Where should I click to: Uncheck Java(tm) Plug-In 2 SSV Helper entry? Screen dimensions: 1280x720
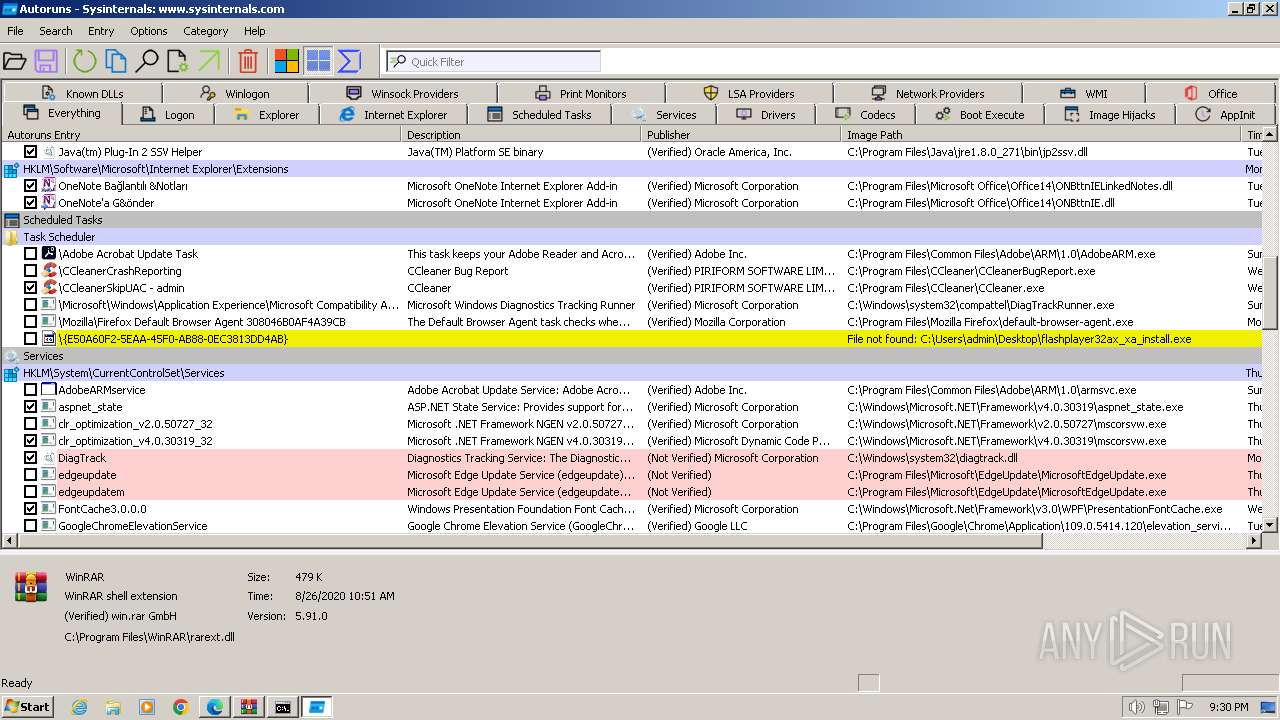coord(31,152)
